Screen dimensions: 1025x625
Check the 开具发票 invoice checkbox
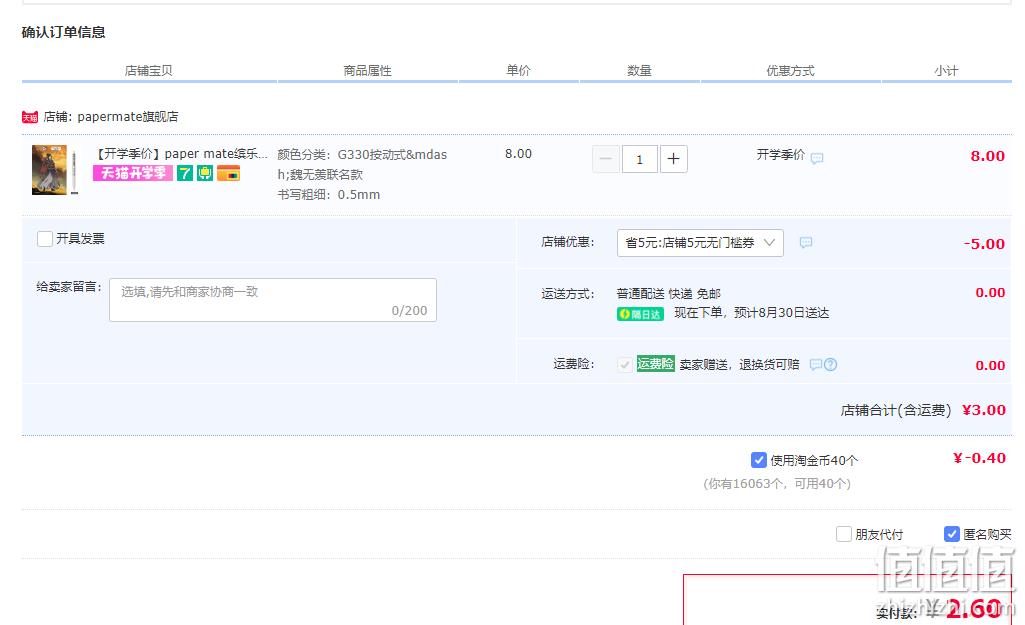[45, 239]
